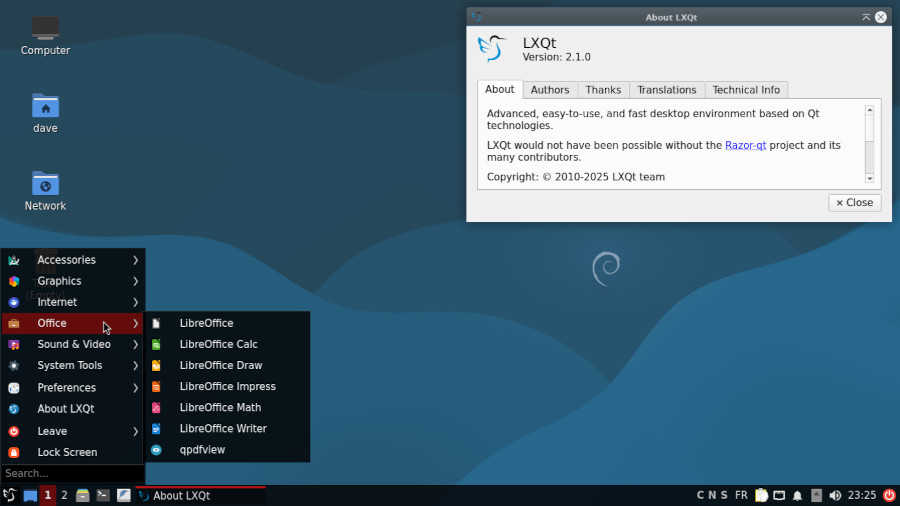The image size is (900, 506).
Task: Switch to desktop 1 in the pager
Action: [48, 495]
